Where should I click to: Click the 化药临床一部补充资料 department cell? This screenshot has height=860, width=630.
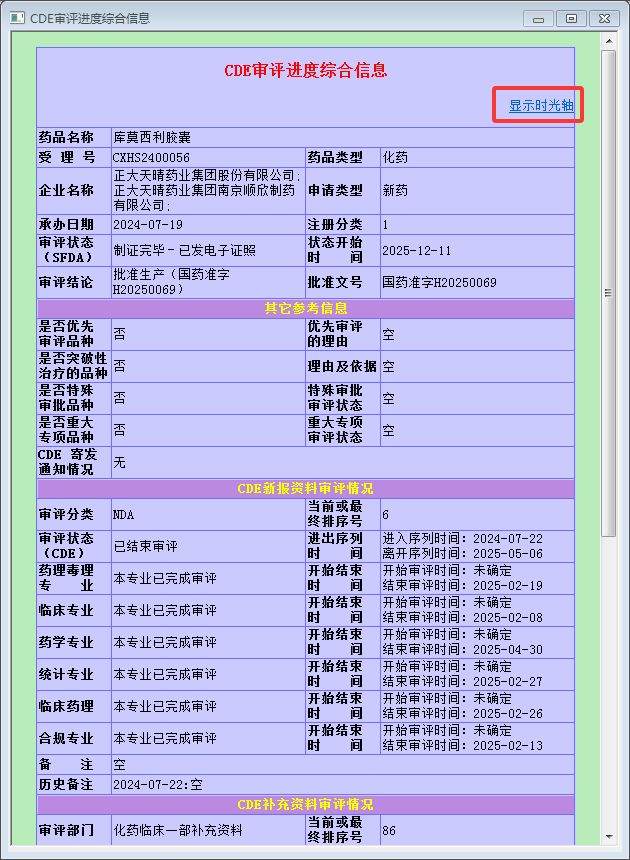point(177,830)
